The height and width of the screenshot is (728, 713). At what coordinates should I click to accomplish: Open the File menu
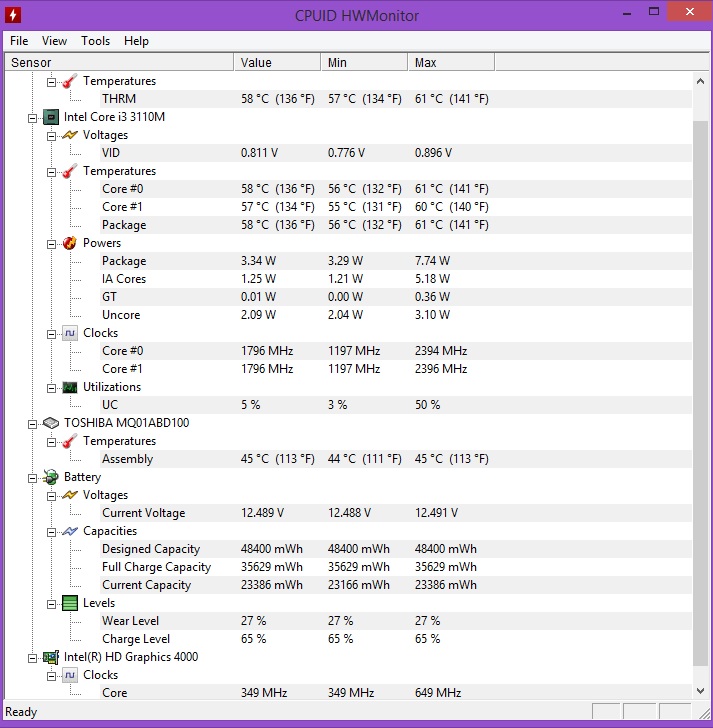pos(19,41)
